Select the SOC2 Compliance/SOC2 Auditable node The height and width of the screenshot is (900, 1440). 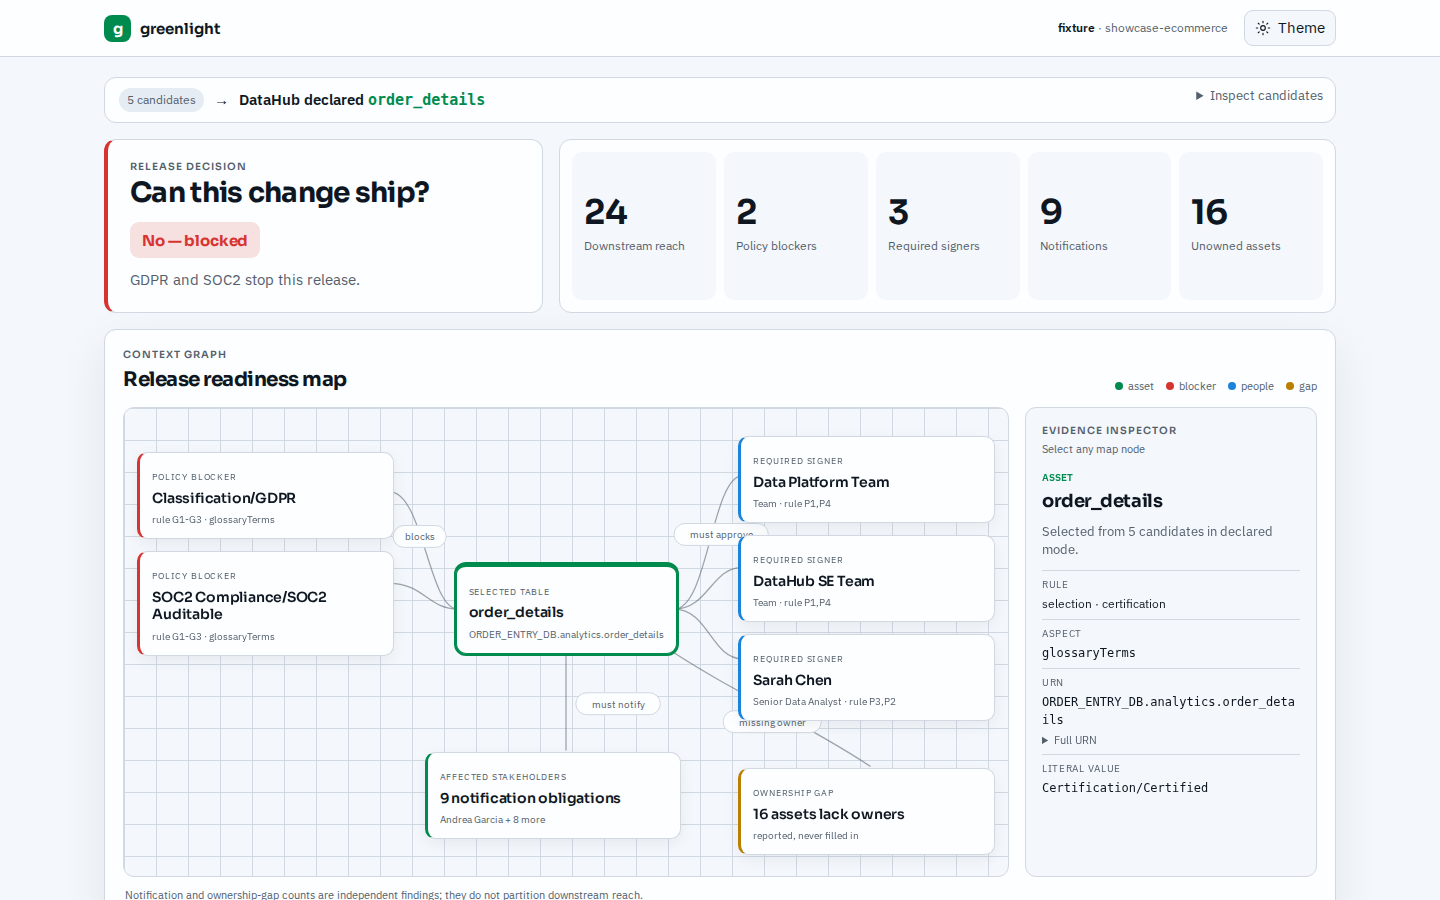[x=265, y=603]
